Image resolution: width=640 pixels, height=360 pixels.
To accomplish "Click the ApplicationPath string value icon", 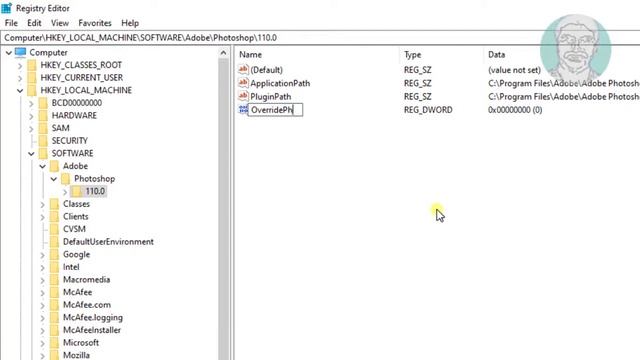I will tap(243, 83).
